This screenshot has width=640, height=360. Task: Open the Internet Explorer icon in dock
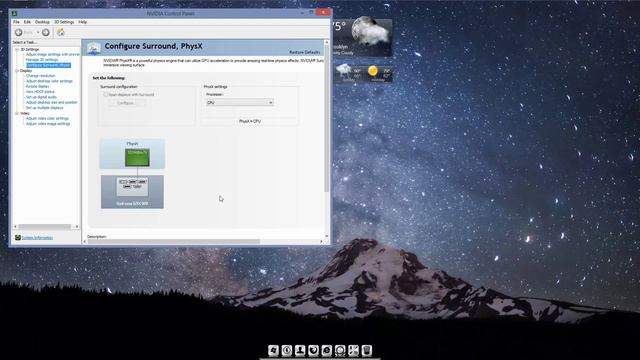coord(327,350)
